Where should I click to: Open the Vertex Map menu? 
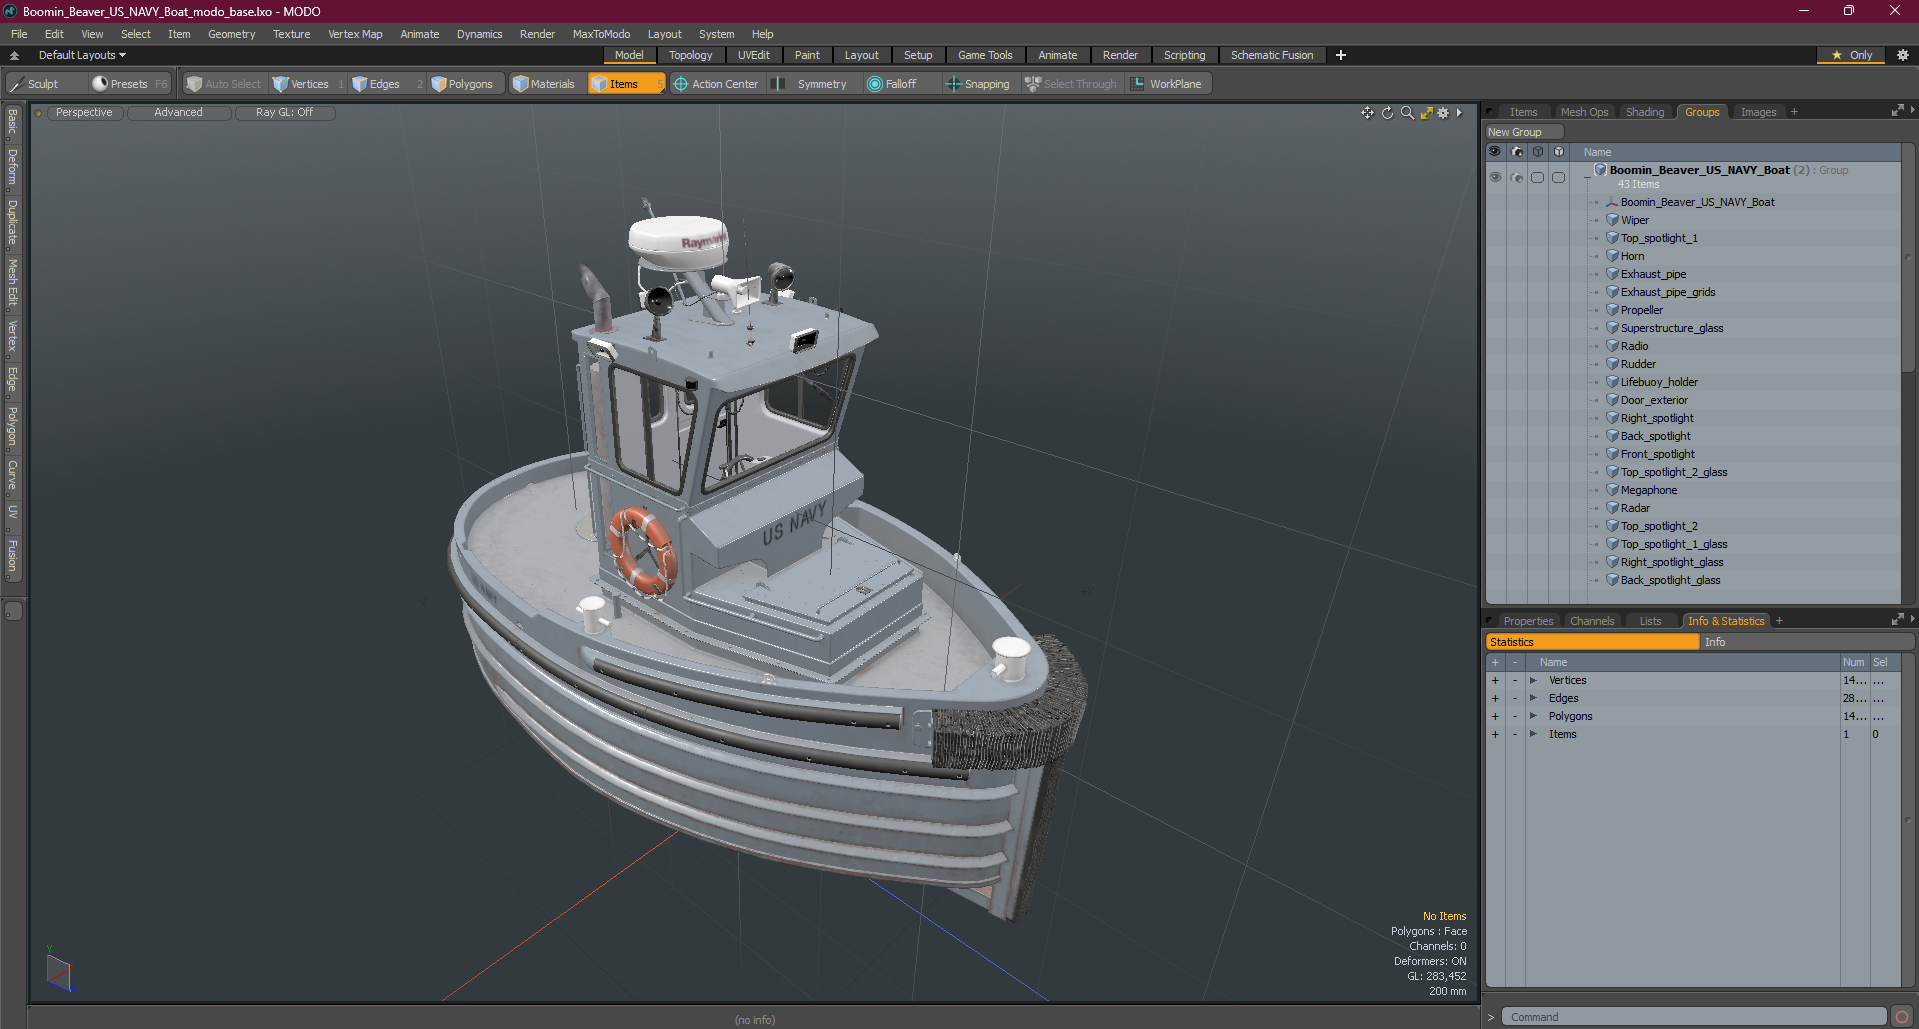(355, 34)
